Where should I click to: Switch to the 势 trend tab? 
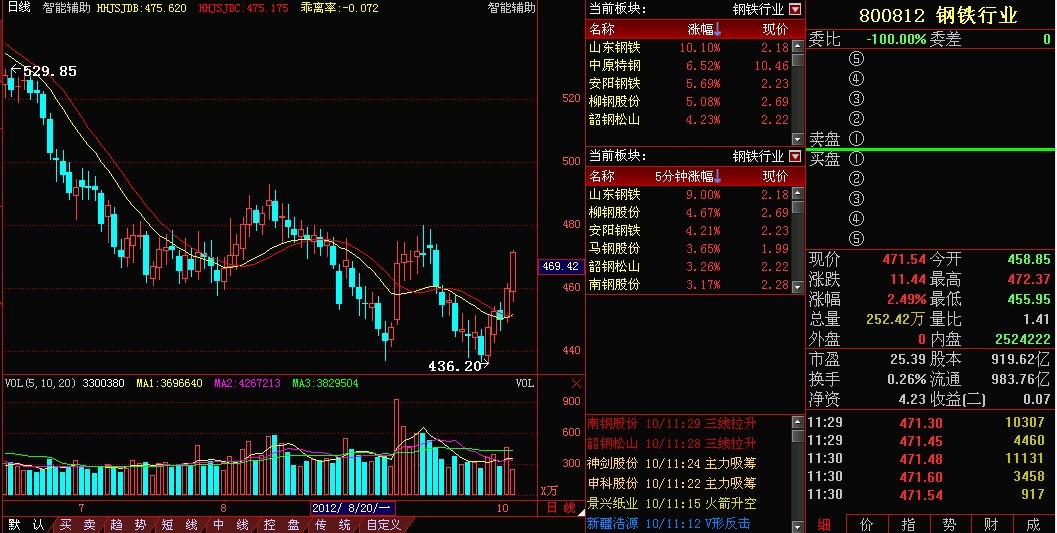click(949, 525)
